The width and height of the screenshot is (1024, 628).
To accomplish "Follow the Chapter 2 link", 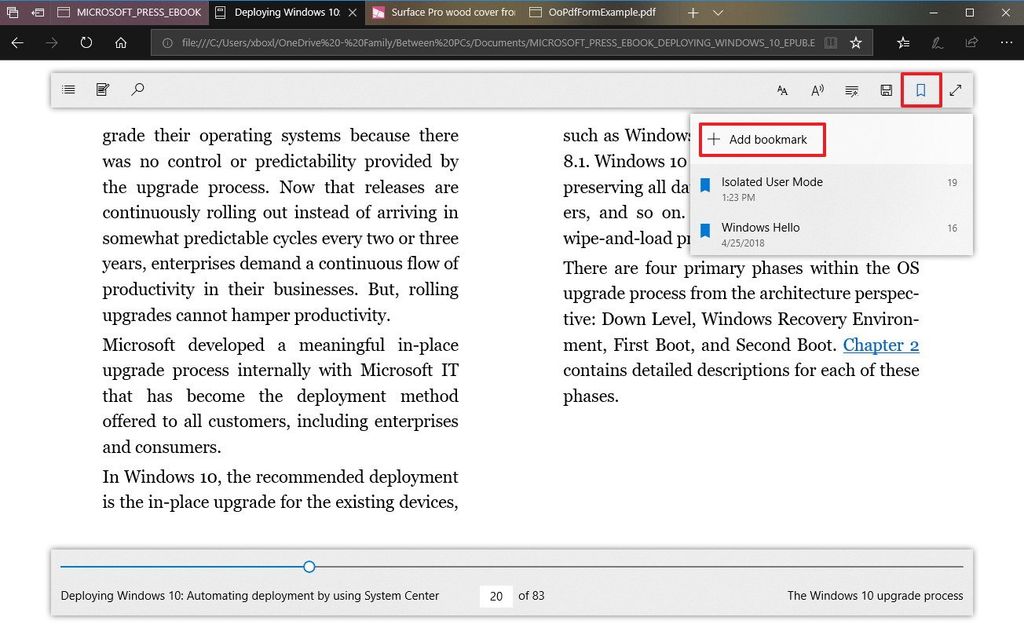I will click(x=881, y=344).
